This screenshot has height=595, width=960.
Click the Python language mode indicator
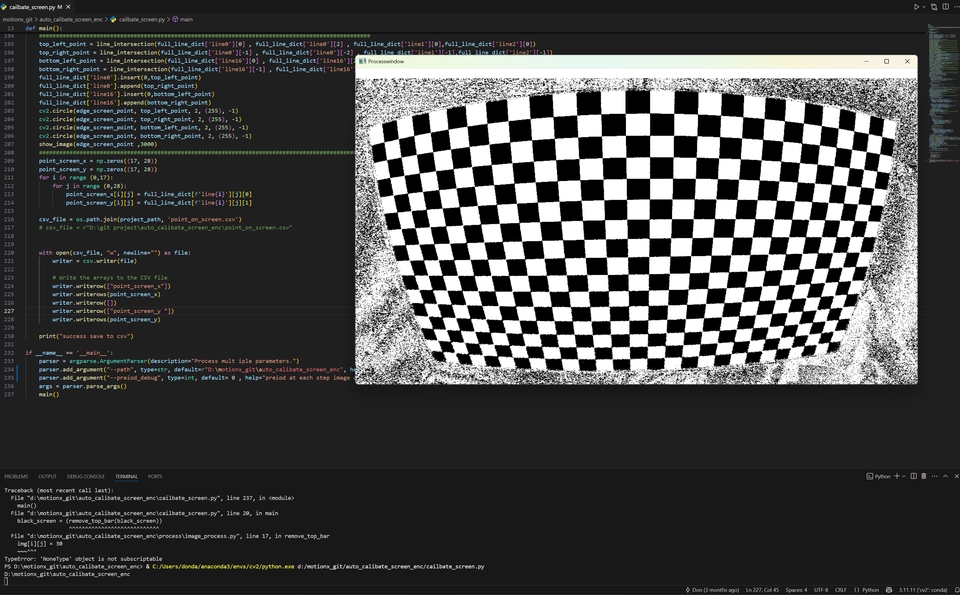868,590
